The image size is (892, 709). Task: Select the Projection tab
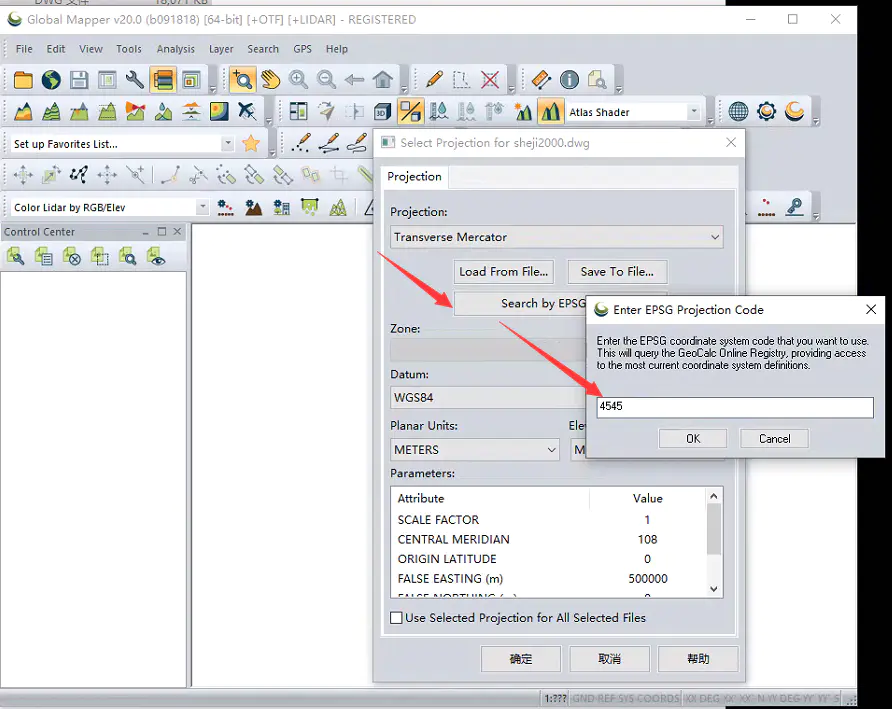click(414, 176)
